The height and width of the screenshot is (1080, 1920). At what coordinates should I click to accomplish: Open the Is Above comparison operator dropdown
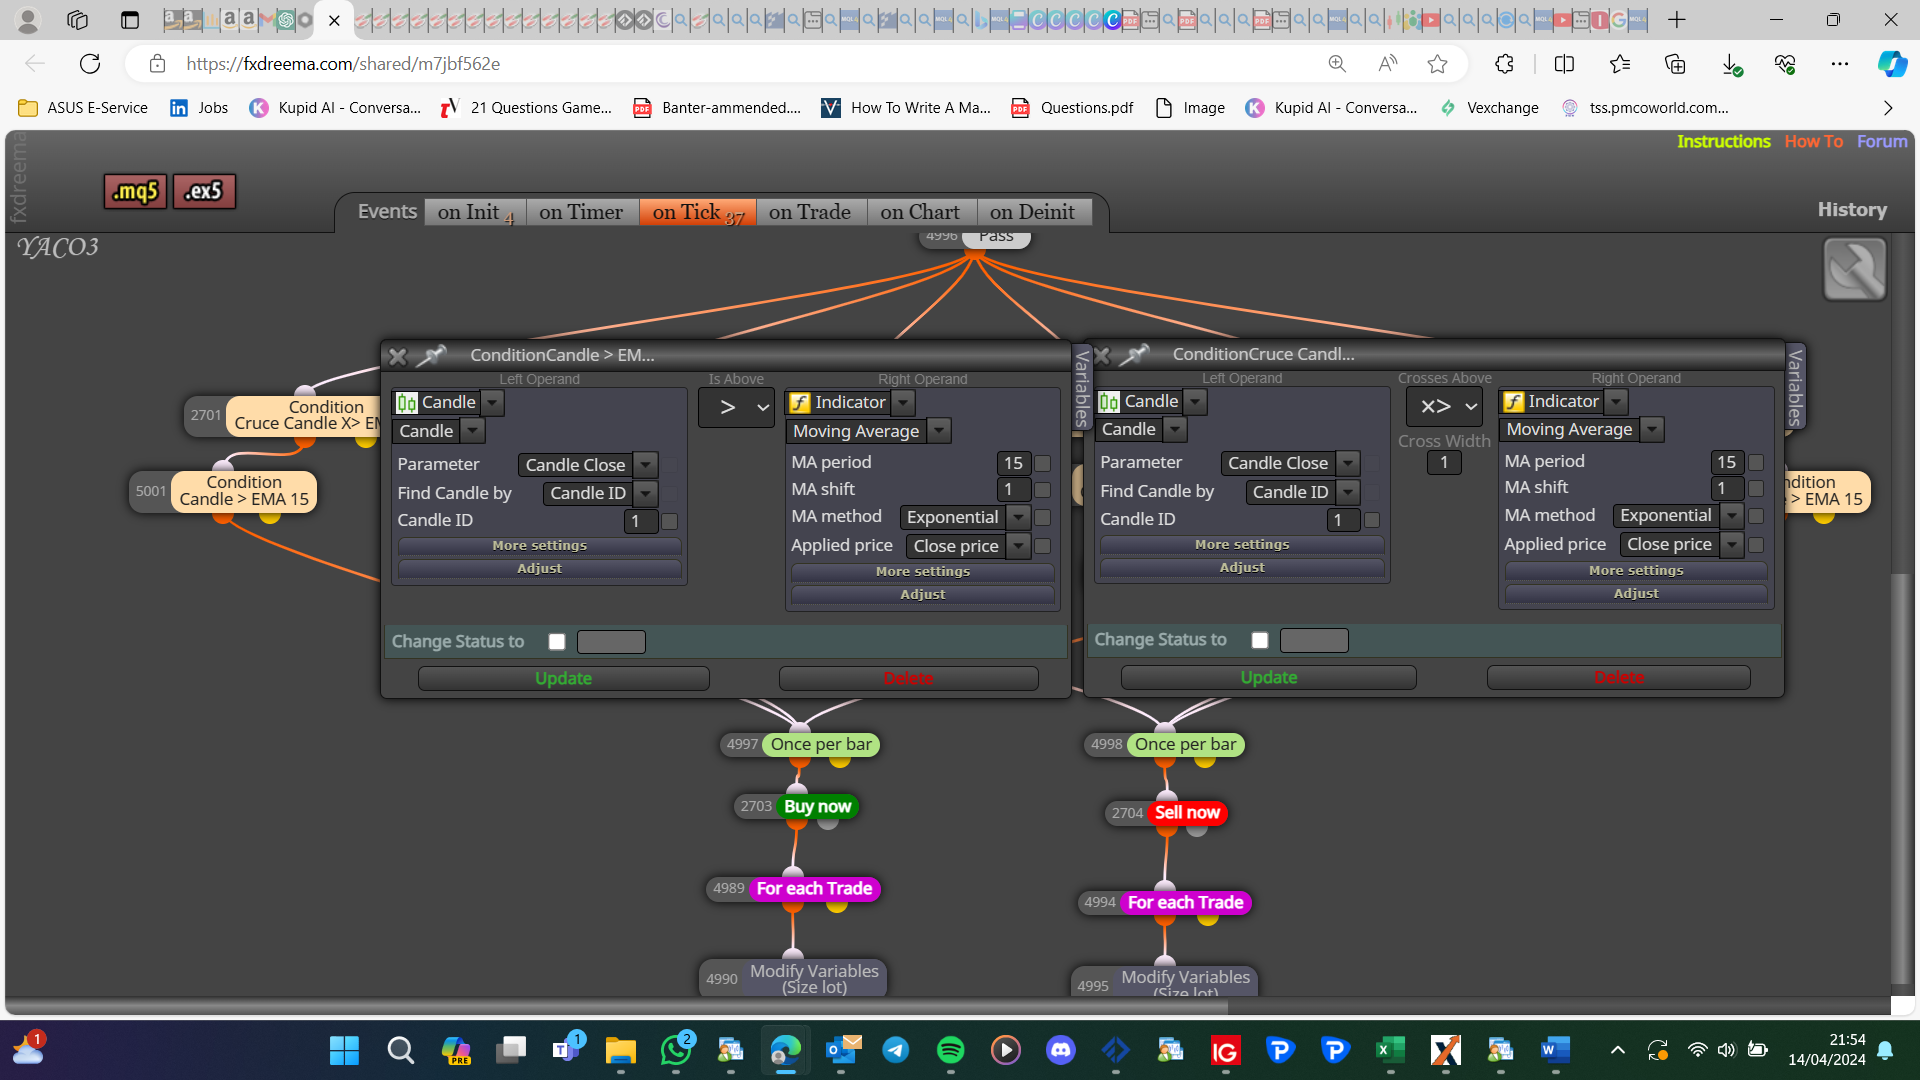pos(736,407)
